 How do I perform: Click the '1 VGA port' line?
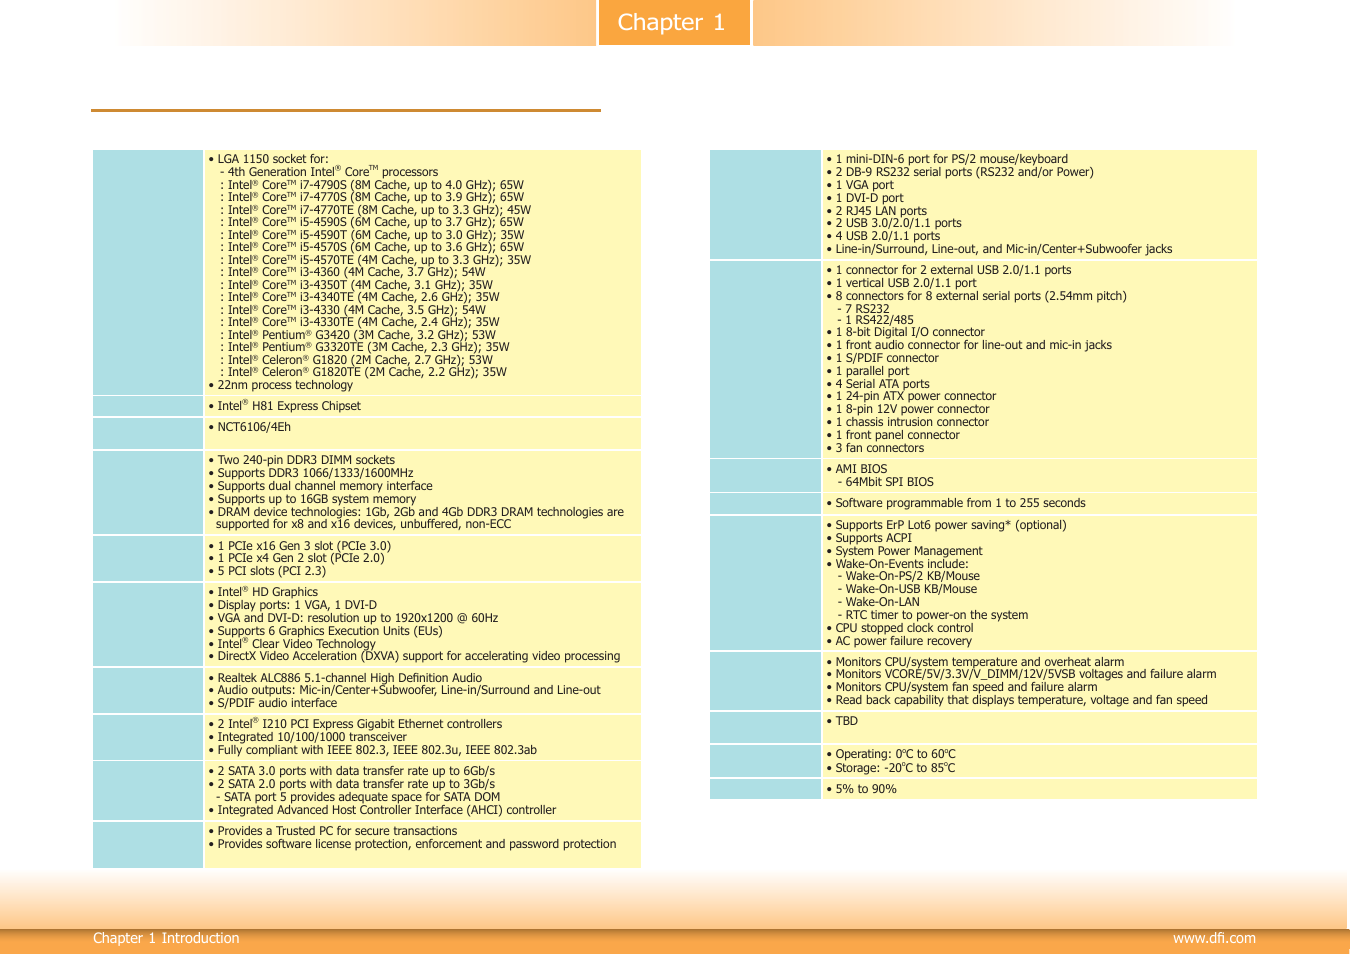tap(860, 185)
